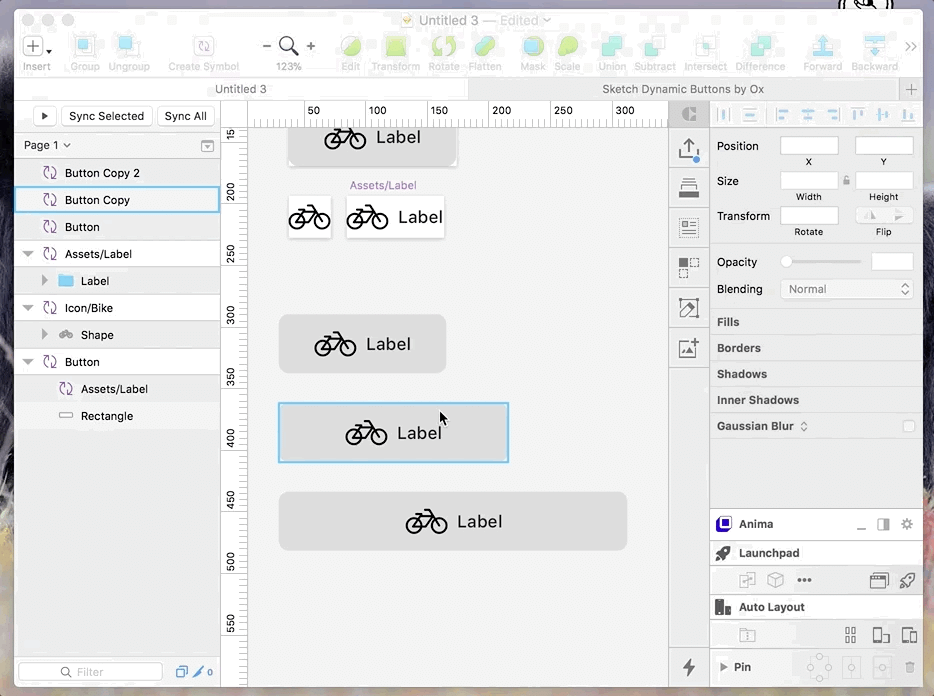Image resolution: width=934 pixels, height=696 pixels.
Task: Select the Rectangle layer
Action: 117,416
